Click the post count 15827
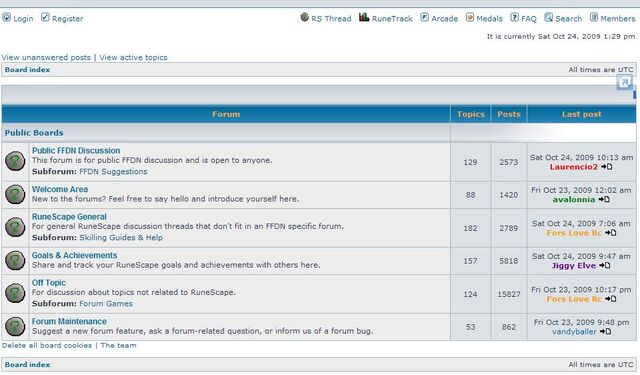The width and height of the screenshot is (640, 375). point(509,294)
